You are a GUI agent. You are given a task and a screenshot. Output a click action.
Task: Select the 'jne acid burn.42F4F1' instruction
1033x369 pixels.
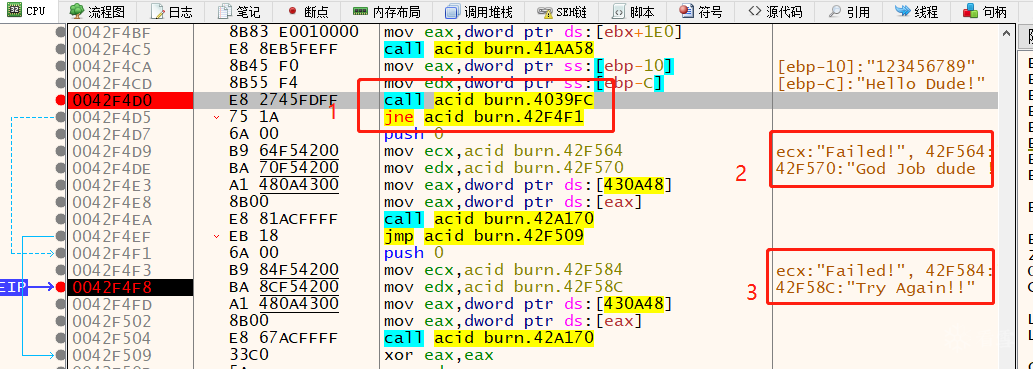point(484,117)
